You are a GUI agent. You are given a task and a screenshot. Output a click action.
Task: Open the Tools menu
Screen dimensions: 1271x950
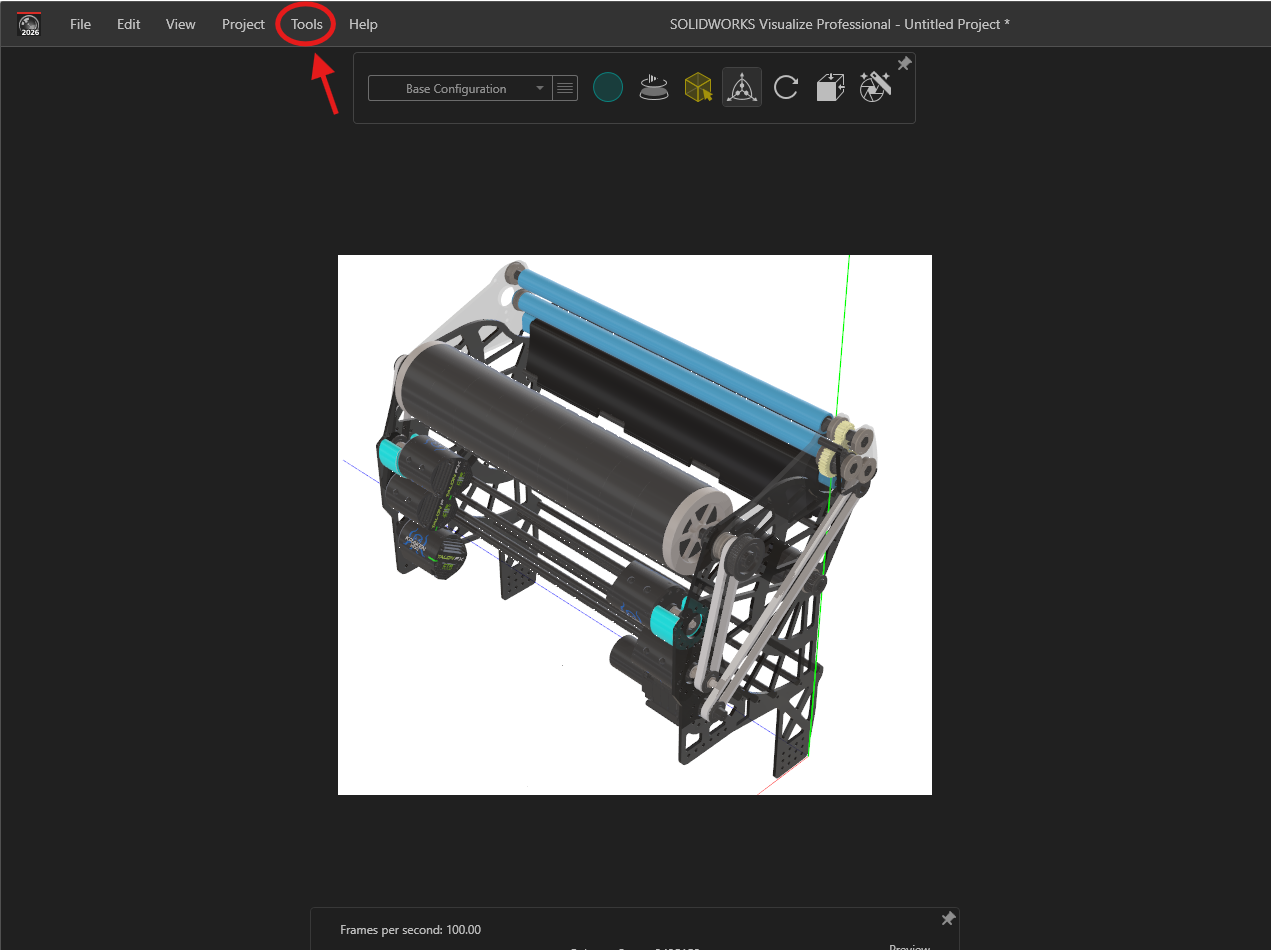(x=307, y=24)
